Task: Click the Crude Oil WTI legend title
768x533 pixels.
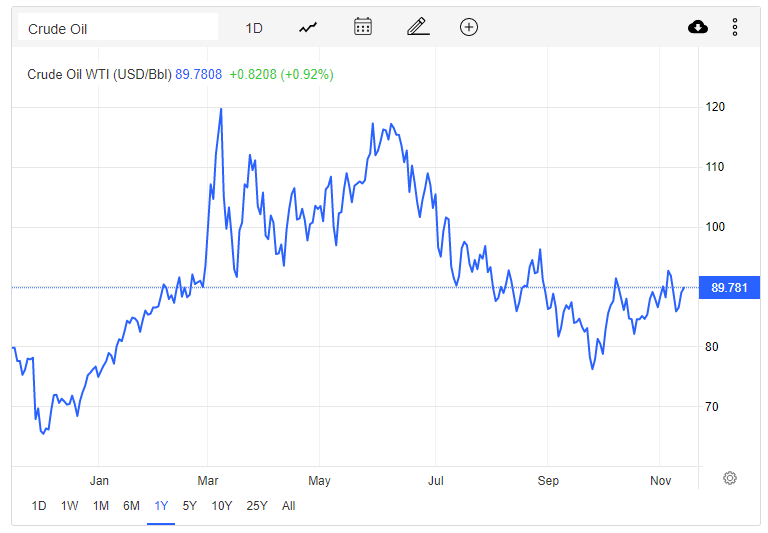Action: coord(99,74)
